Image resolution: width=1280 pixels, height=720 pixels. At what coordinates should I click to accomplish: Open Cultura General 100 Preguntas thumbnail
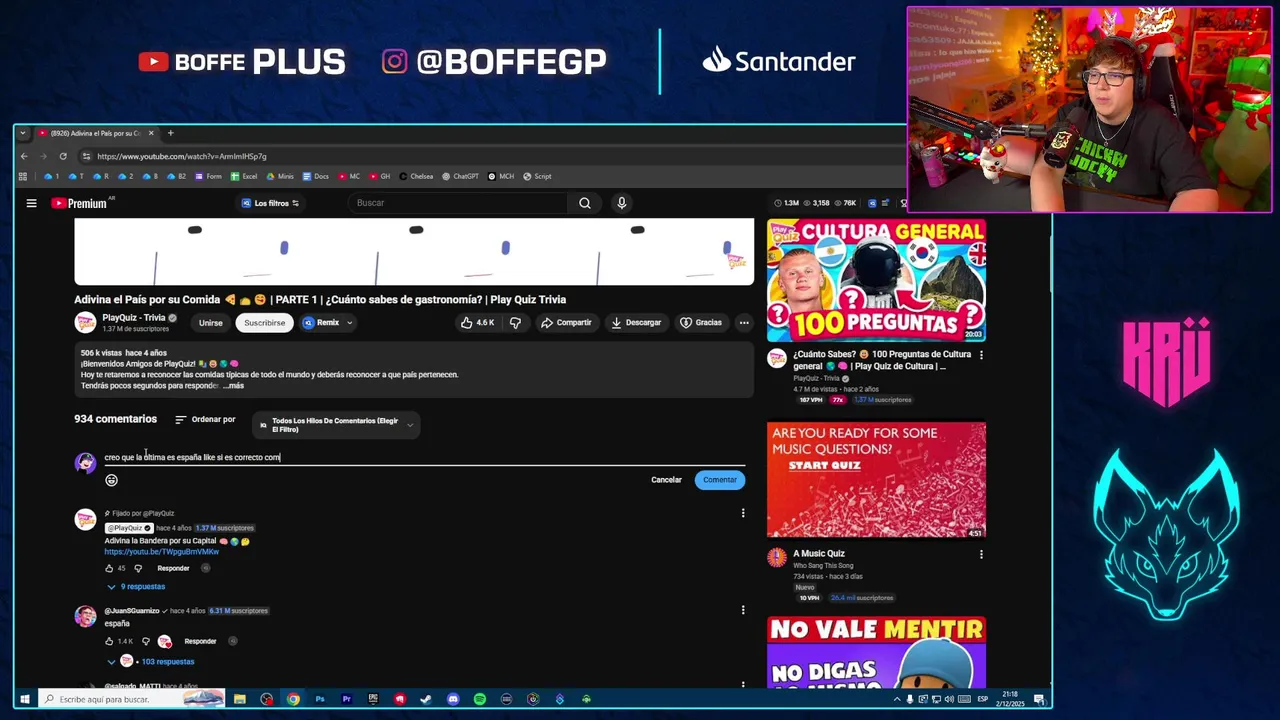pos(876,281)
